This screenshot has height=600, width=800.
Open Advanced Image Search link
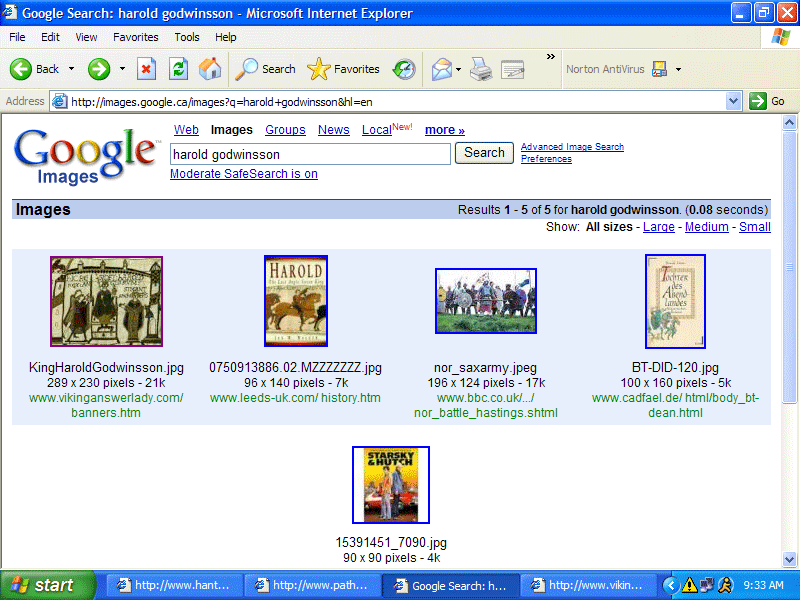click(x=572, y=147)
